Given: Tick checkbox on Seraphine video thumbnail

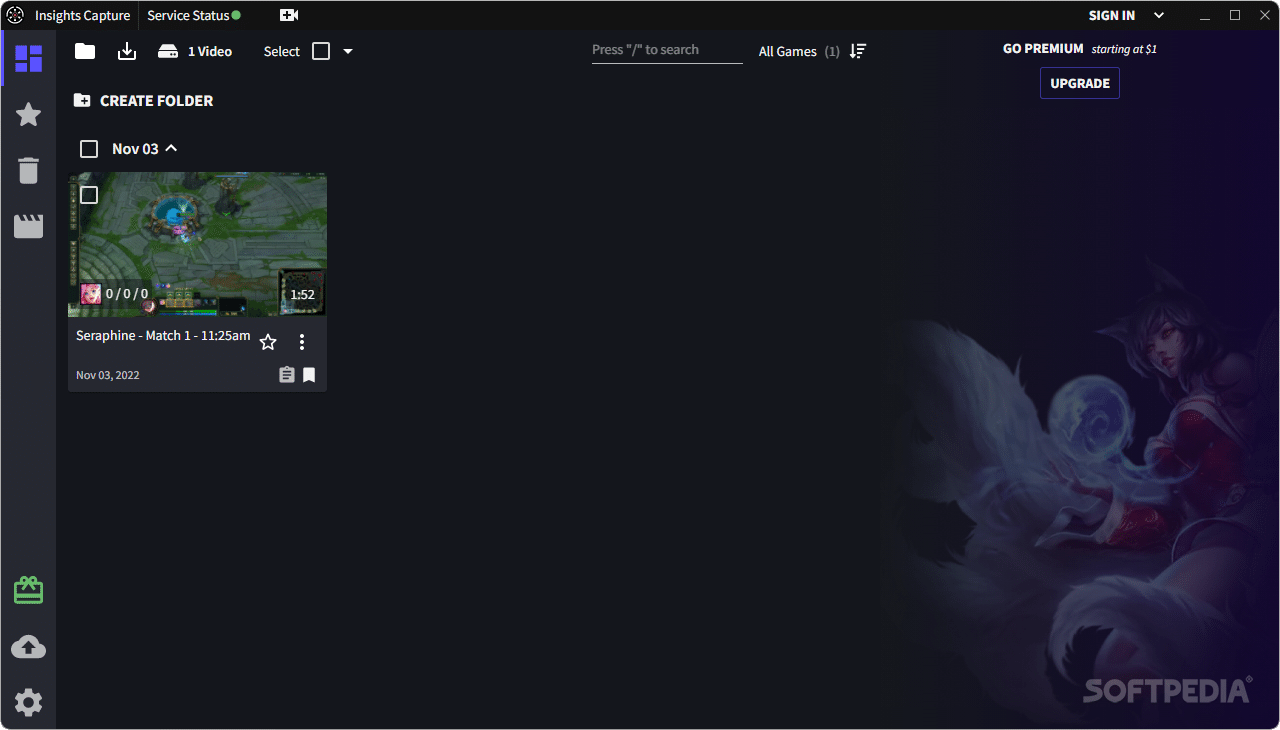Looking at the screenshot, I should click(89, 195).
